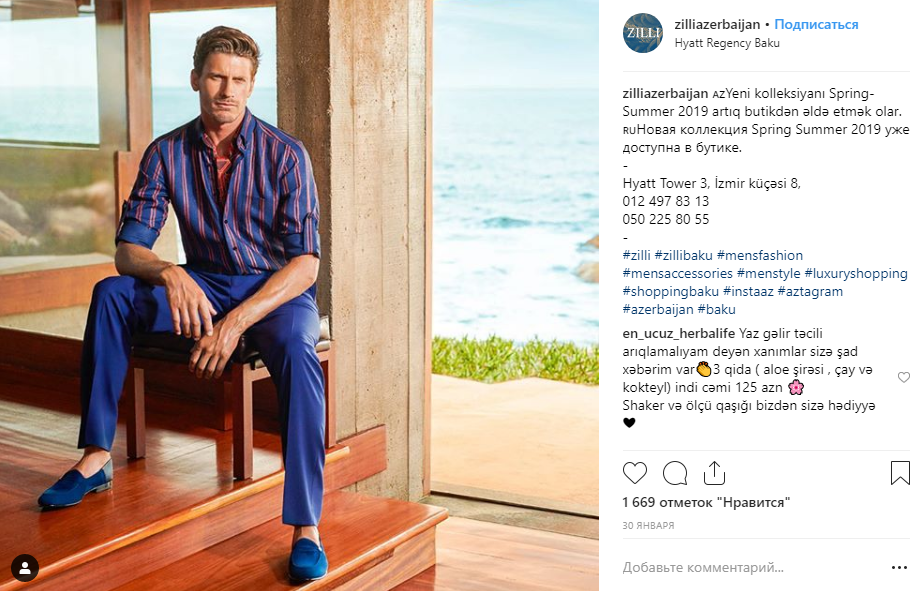The image size is (922, 591).
Task: Open the #aztagram hashtag
Action: pos(810,291)
